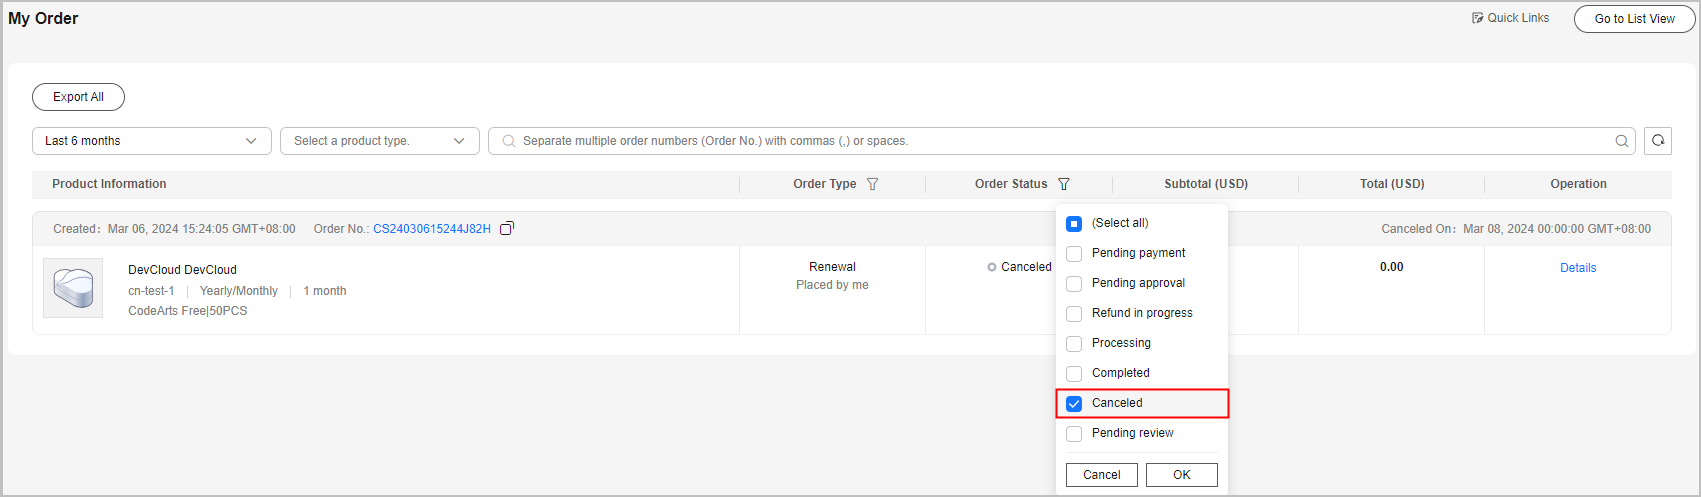Click the refresh icon beside search bar

tap(1658, 141)
